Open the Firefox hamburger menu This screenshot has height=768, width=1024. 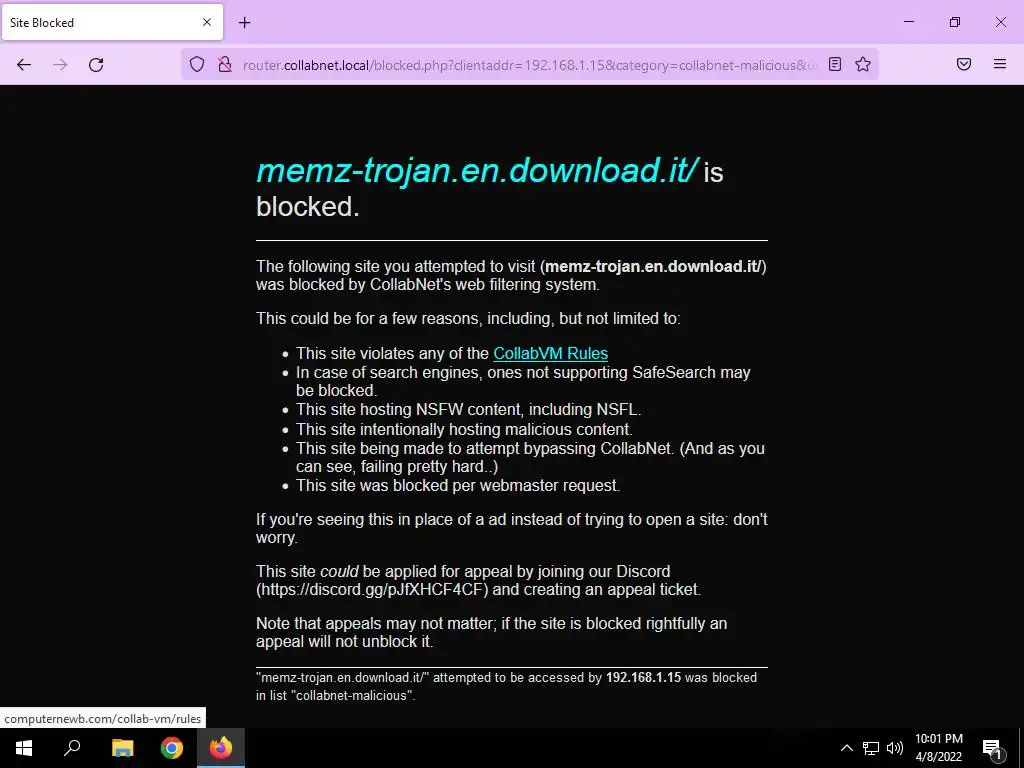pos(1000,64)
